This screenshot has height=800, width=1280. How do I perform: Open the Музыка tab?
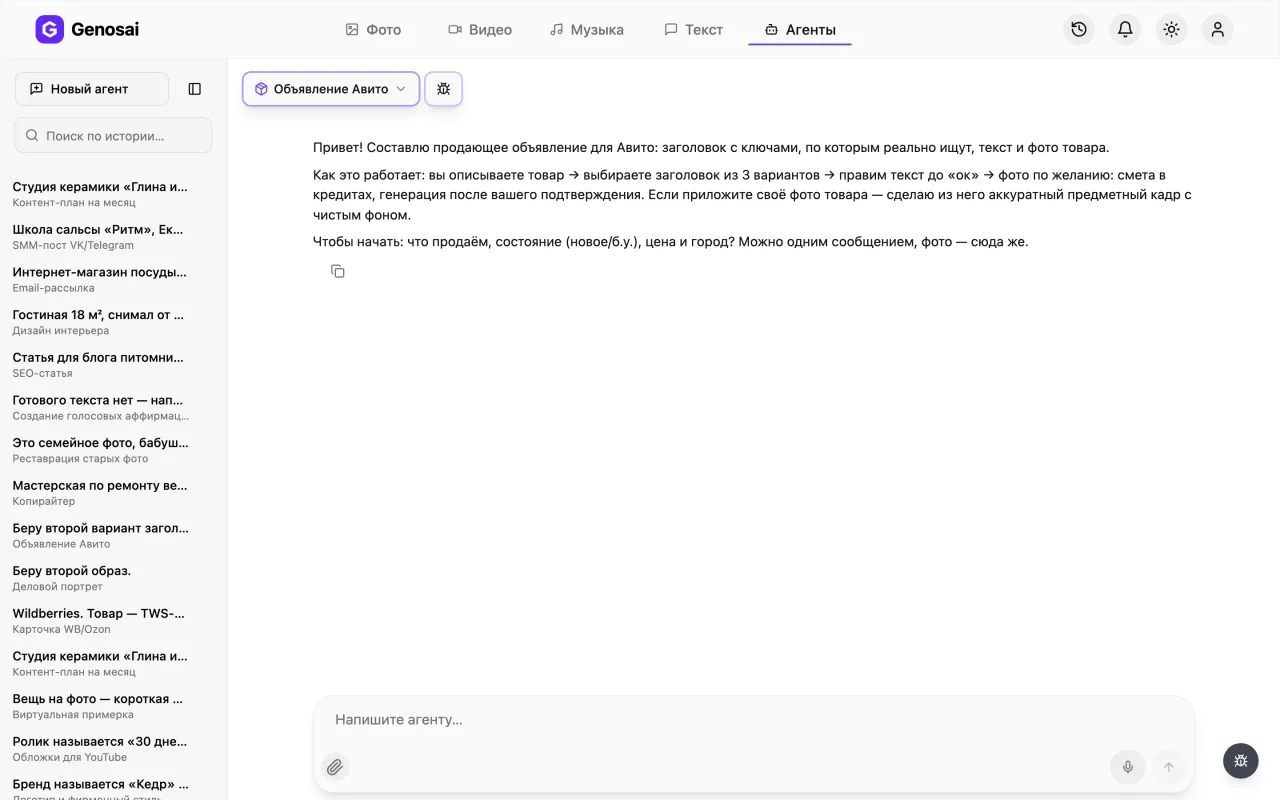587,30
